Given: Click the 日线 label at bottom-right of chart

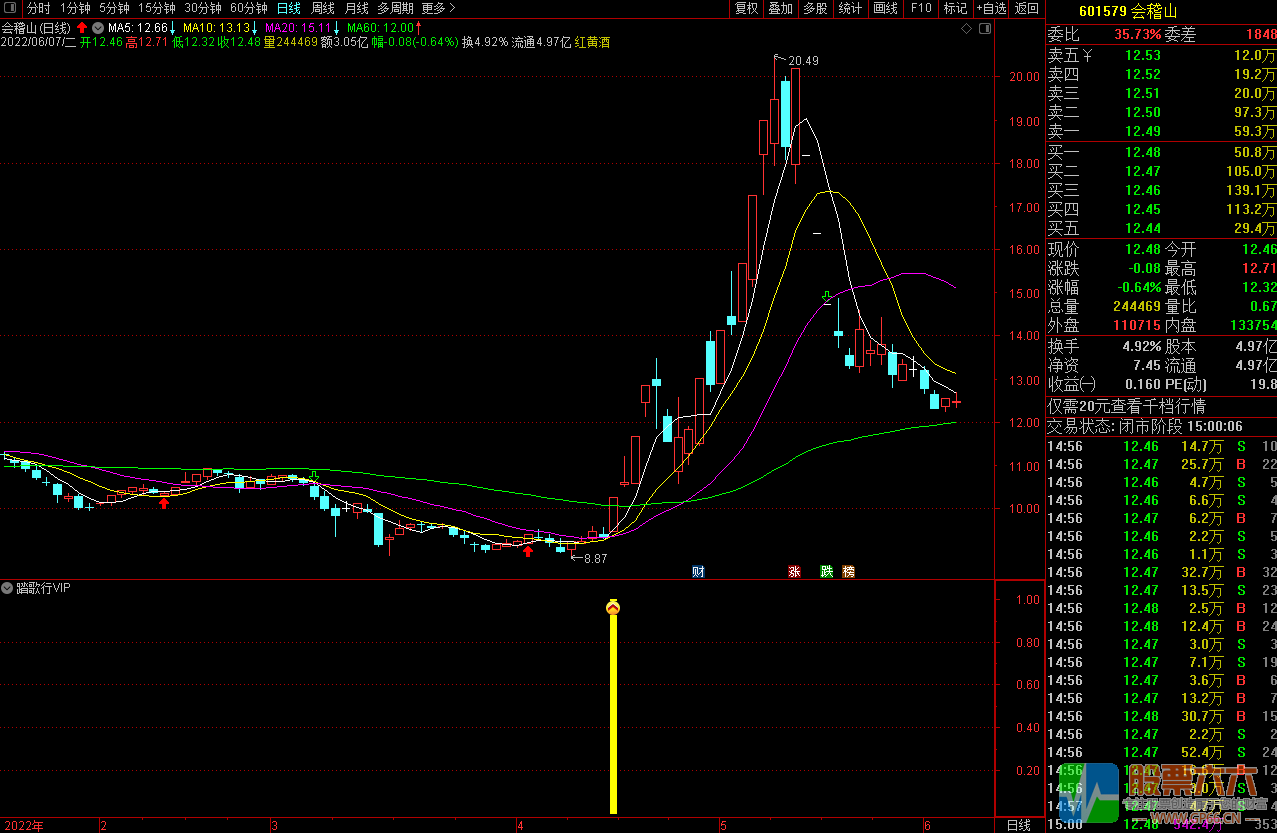Looking at the screenshot, I should pyautogui.click(x=1018, y=825).
